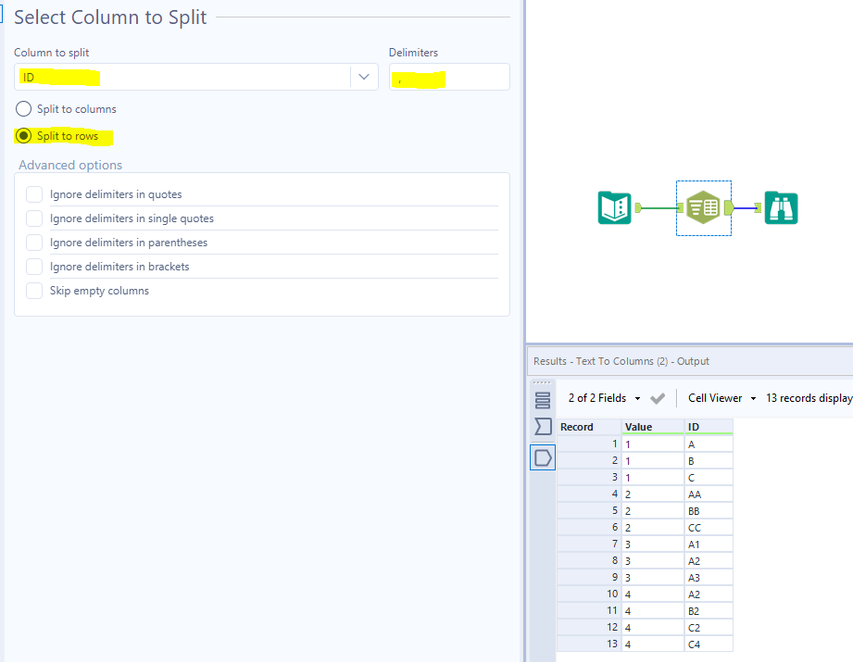853x662 pixels.
Task: Click the 13 records displayed text
Action: coord(809,398)
